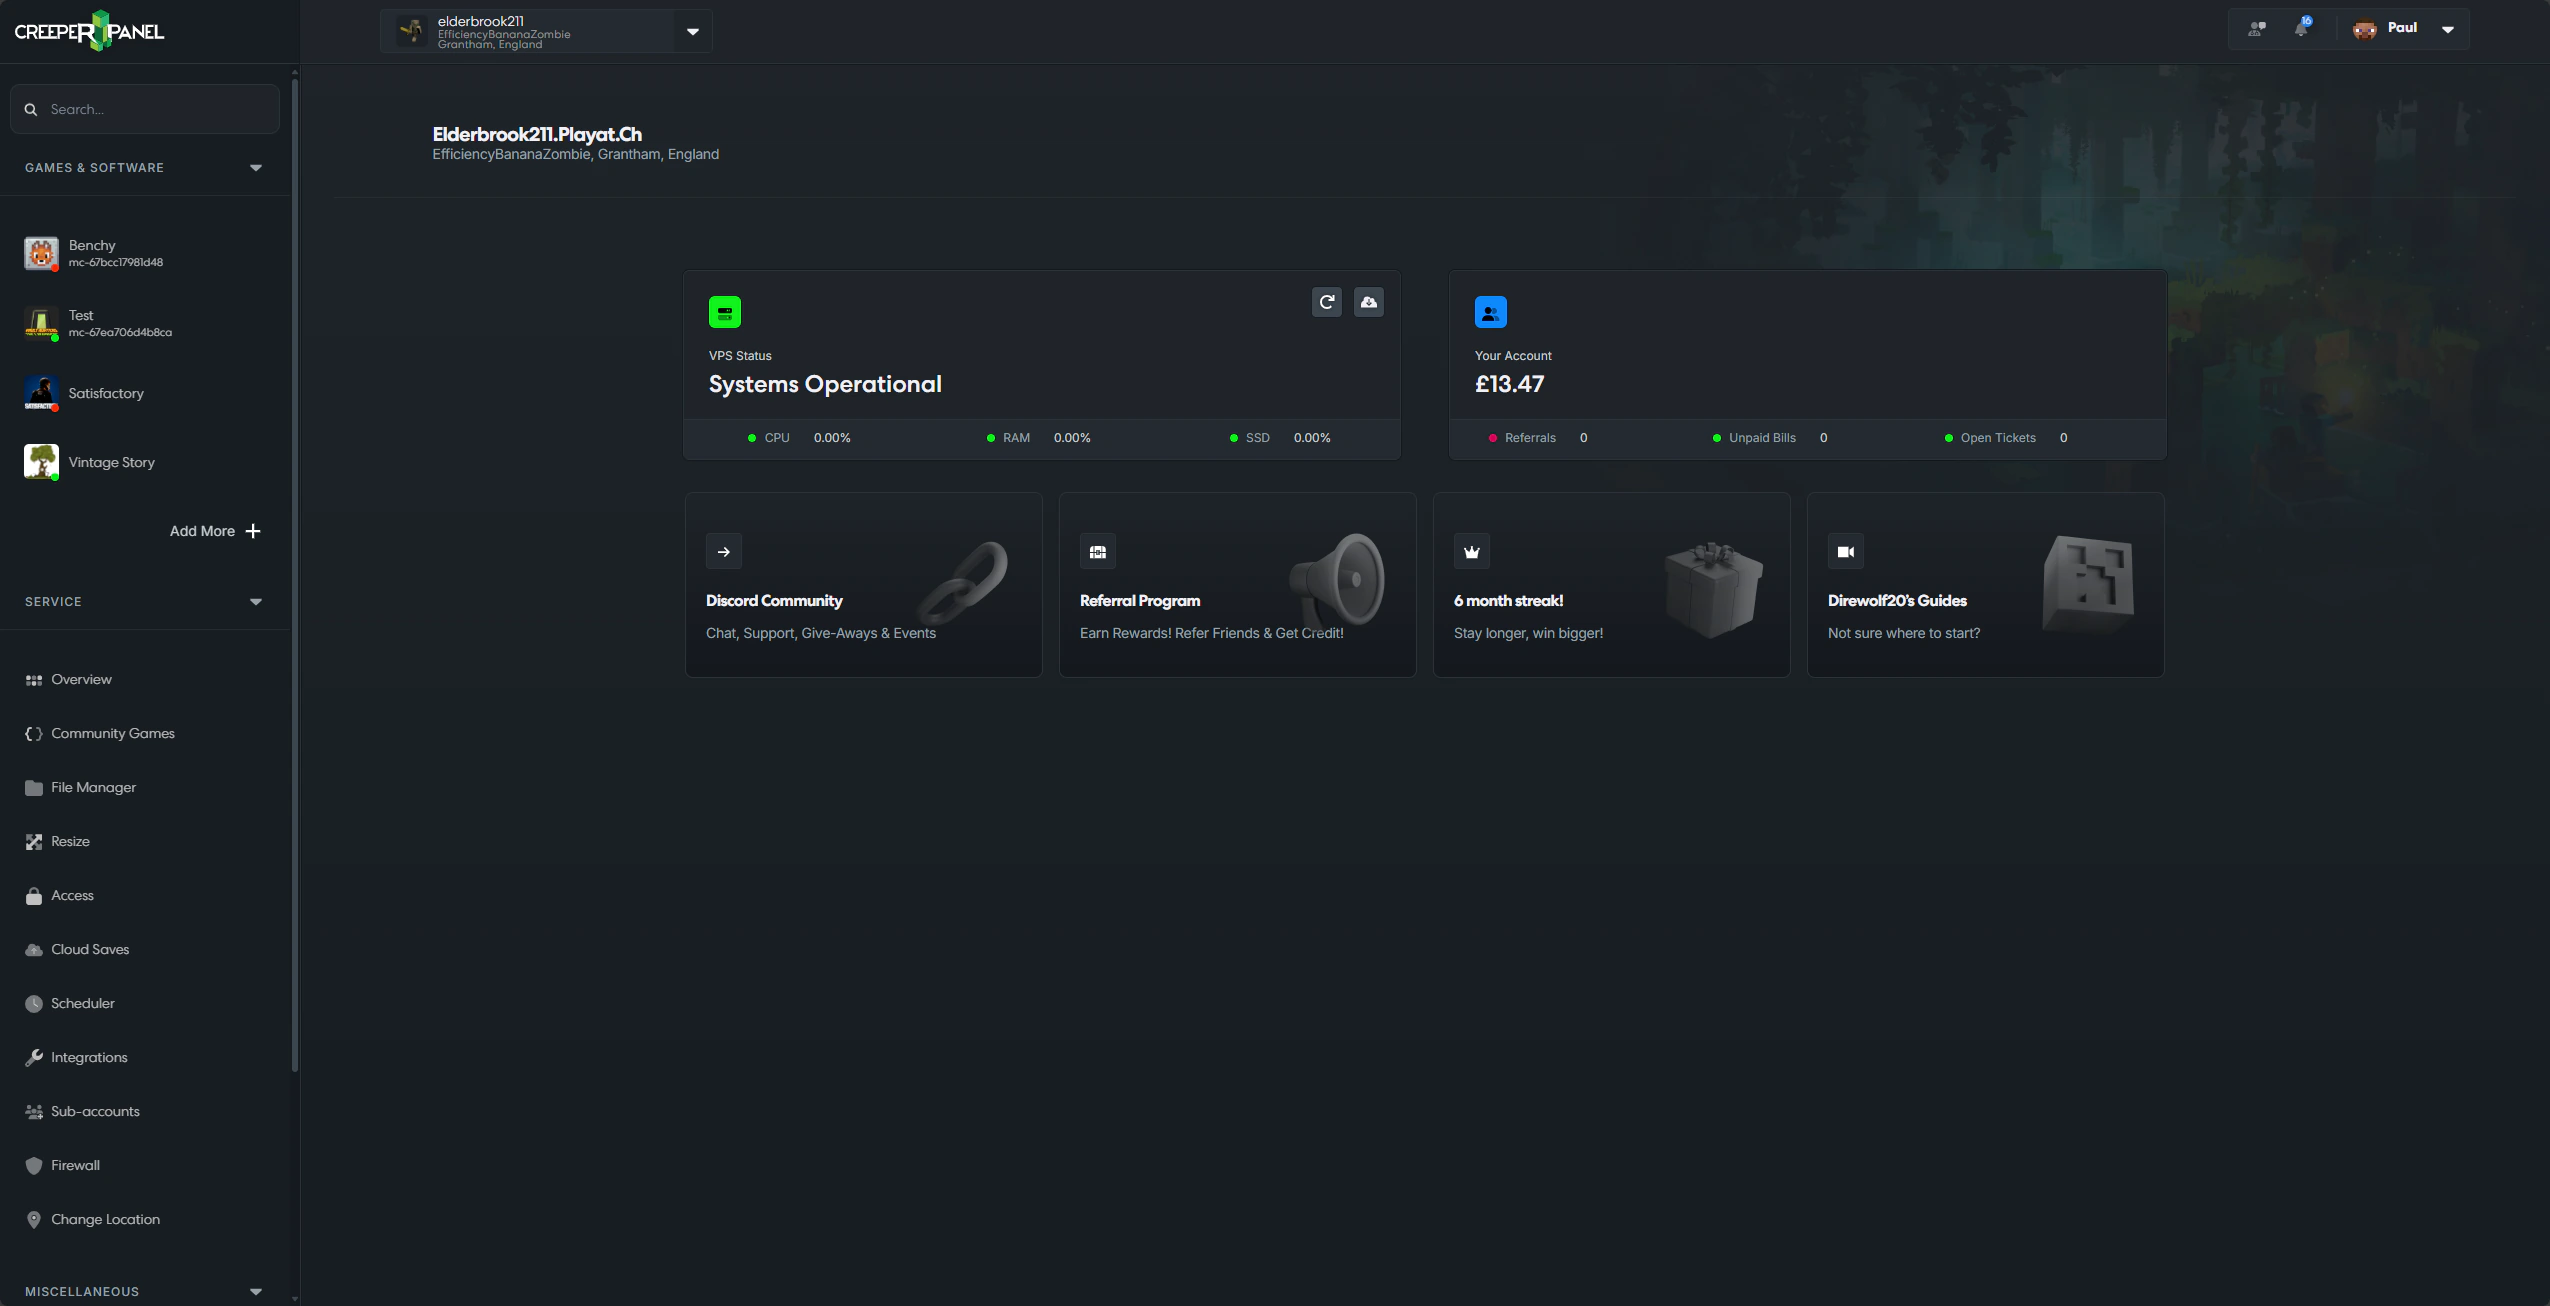
Task: Click the Cloud Saves cloud icon
Action: coord(34,950)
